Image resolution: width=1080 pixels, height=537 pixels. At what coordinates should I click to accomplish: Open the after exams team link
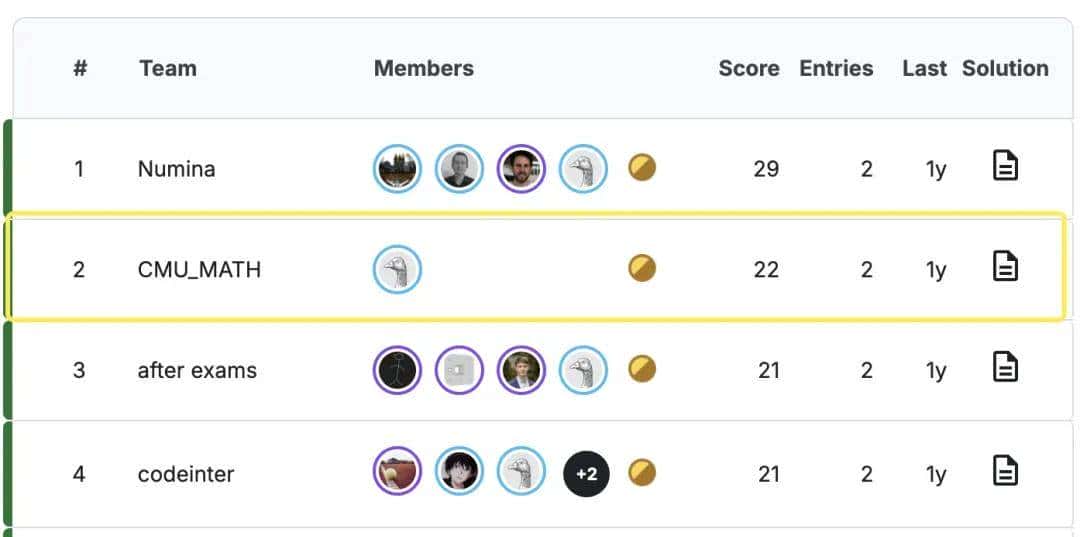(x=197, y=371)
